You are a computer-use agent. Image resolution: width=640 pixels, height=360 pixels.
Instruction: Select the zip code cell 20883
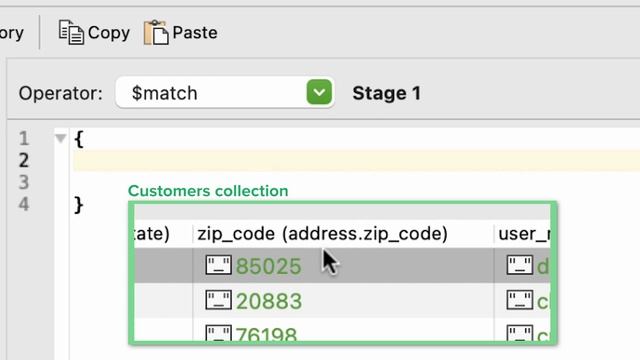[343, 301]
